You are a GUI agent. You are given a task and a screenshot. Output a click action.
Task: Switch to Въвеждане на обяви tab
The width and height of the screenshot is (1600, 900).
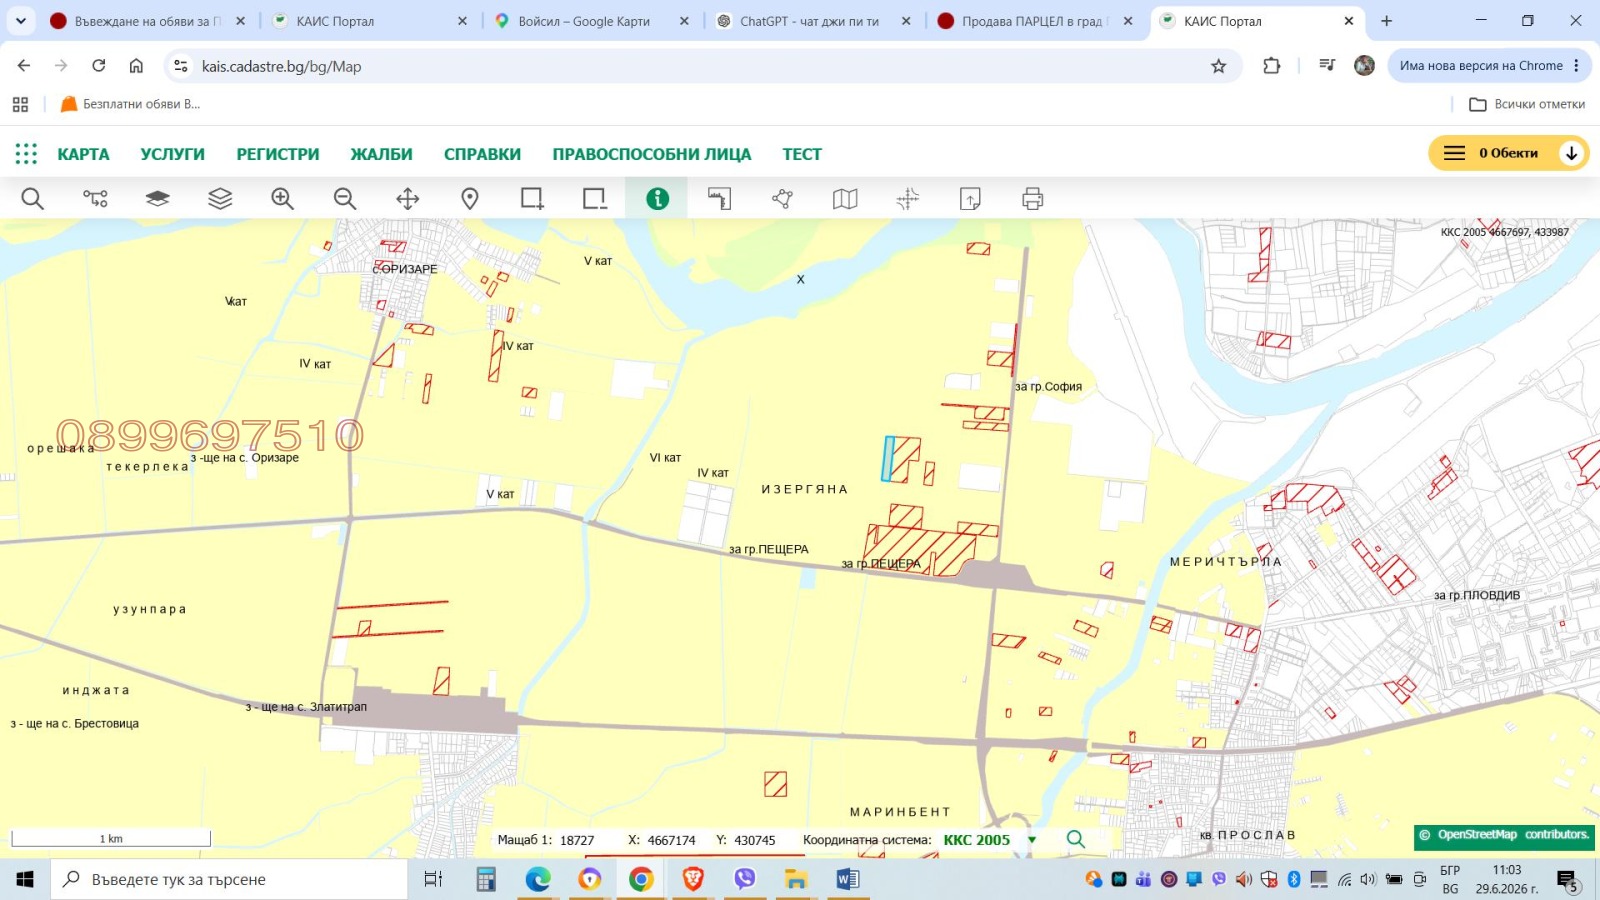click(148, 21)
